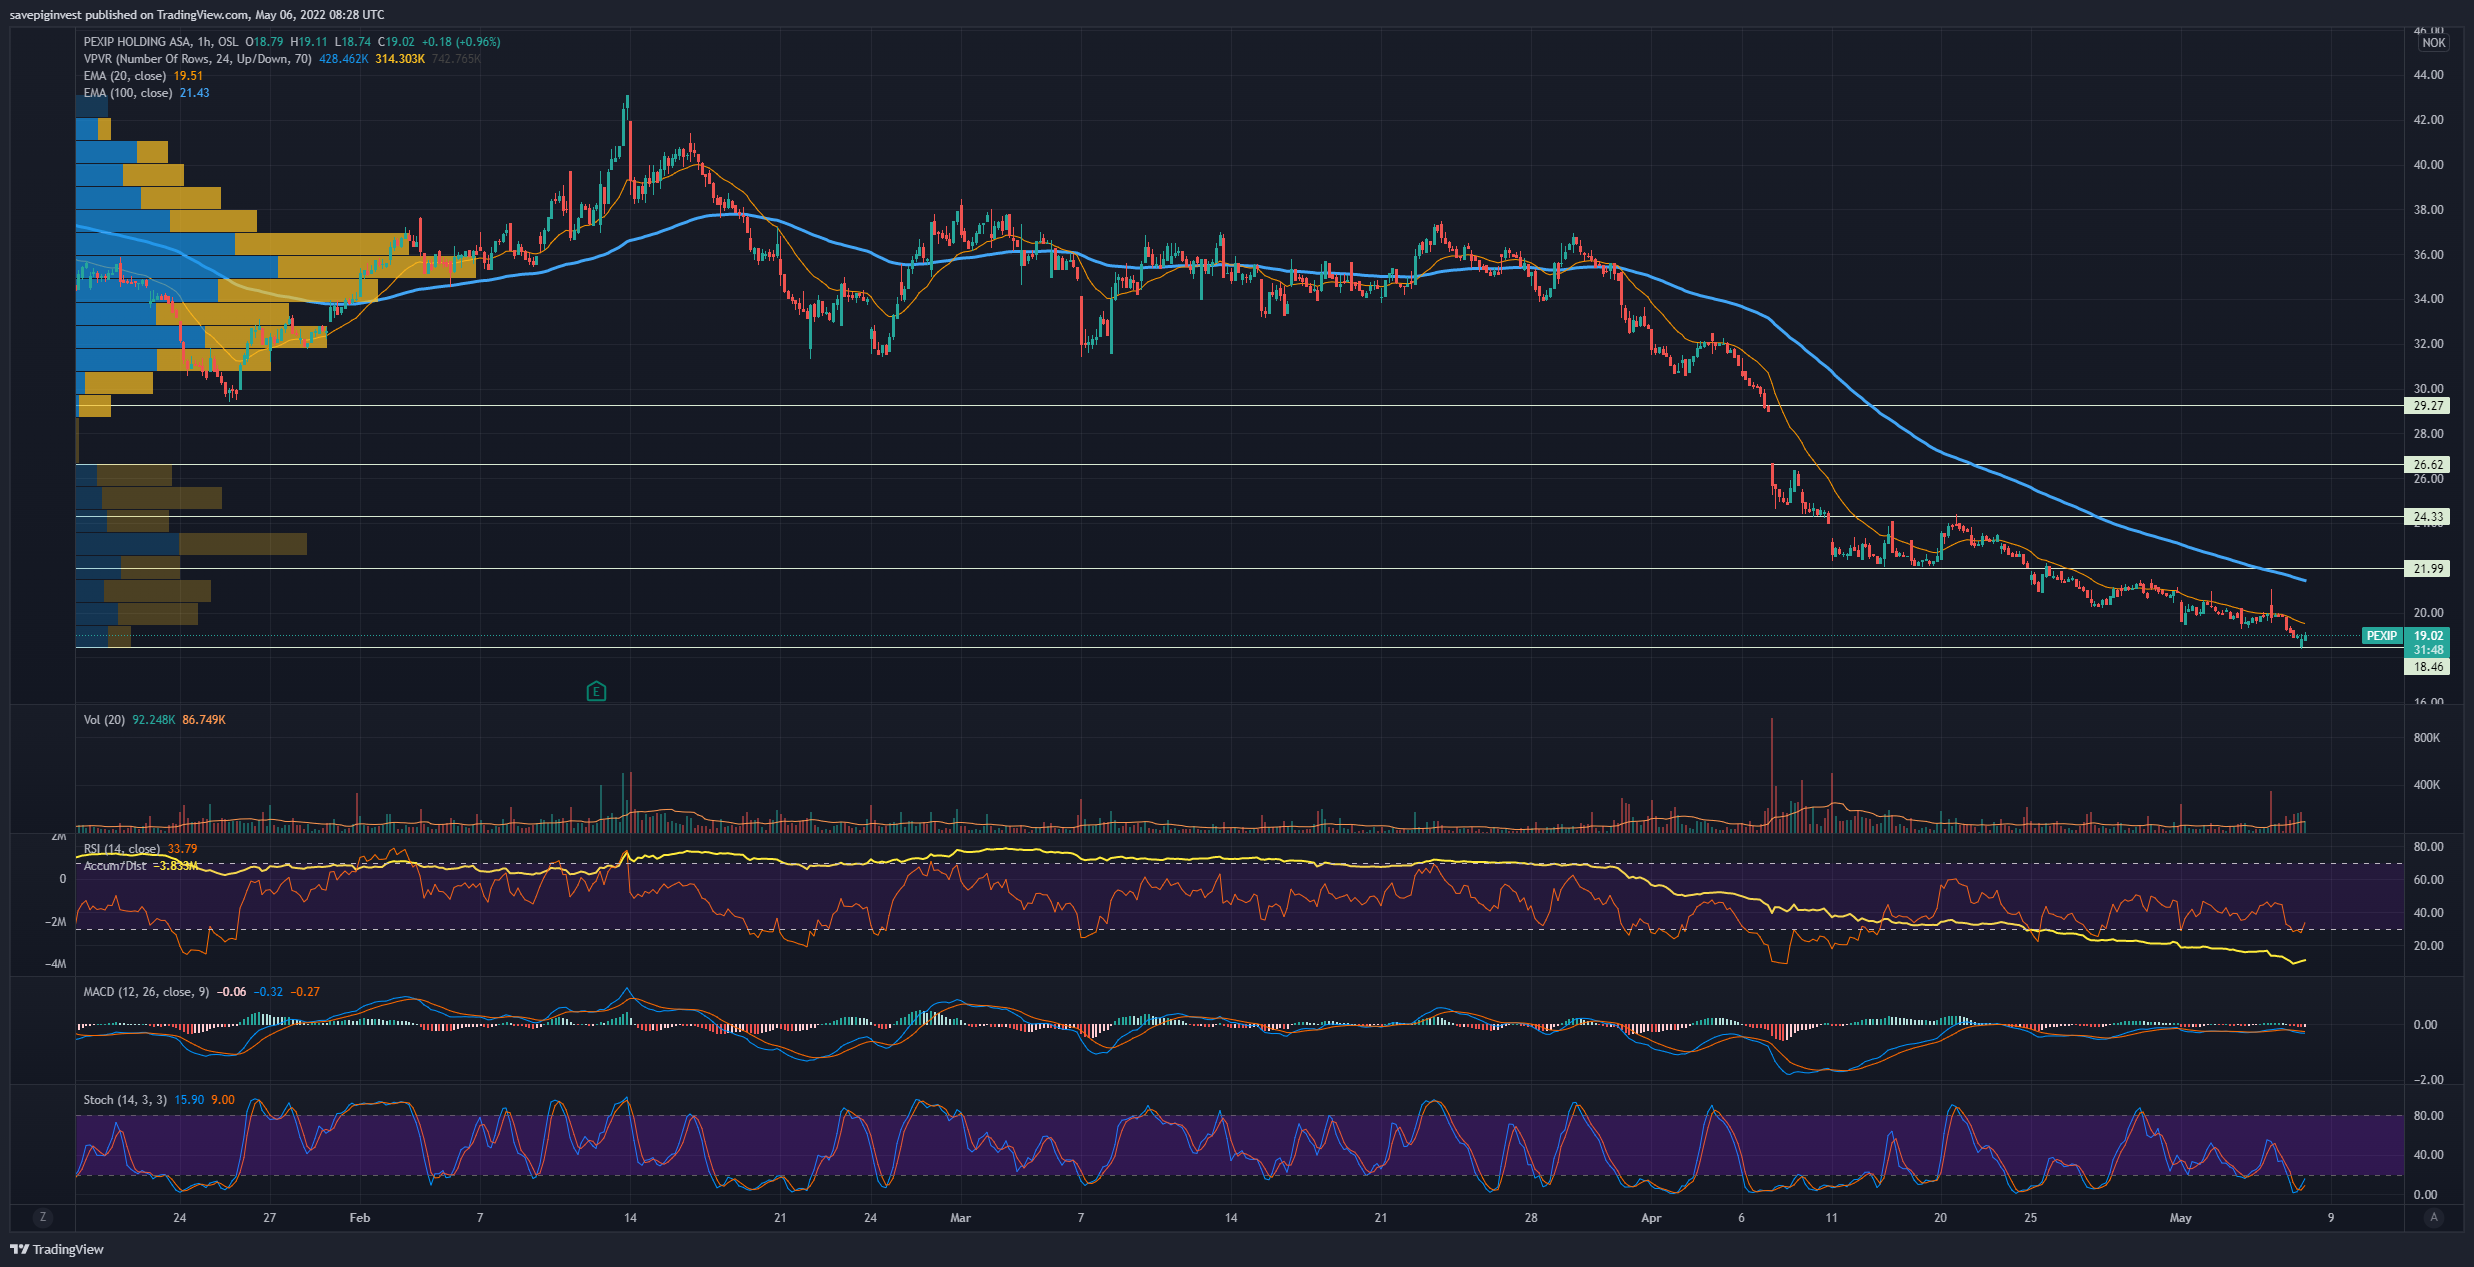Click the 800K volume axis label

coord(2427,738)
